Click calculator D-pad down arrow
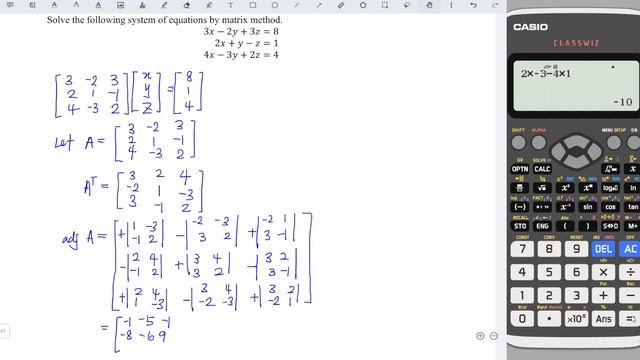The width and height of the screenshot is (640, 360). [576, 163]
